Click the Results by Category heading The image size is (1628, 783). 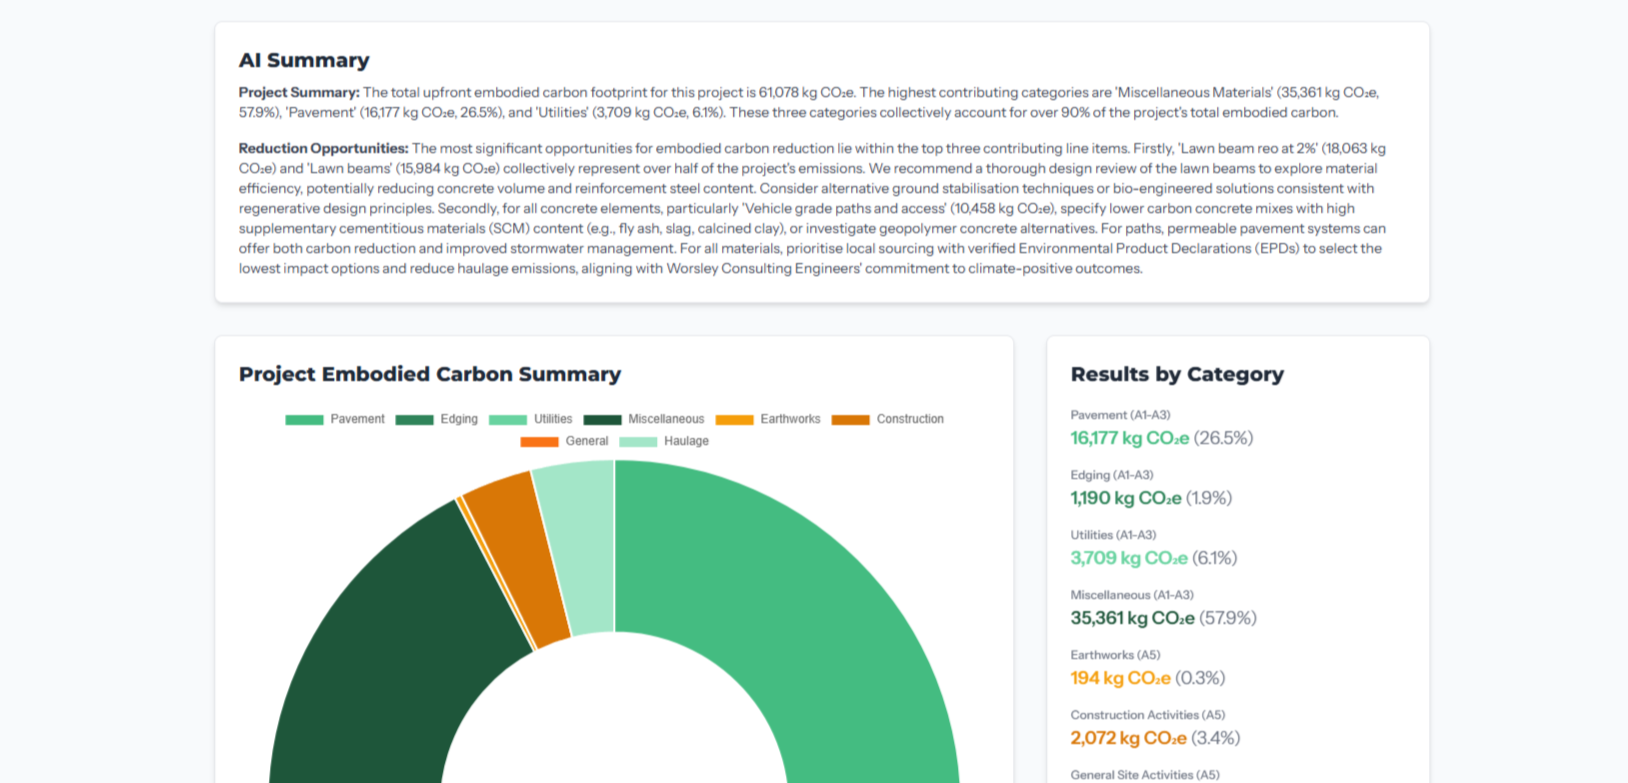(x=1177, y=374)
